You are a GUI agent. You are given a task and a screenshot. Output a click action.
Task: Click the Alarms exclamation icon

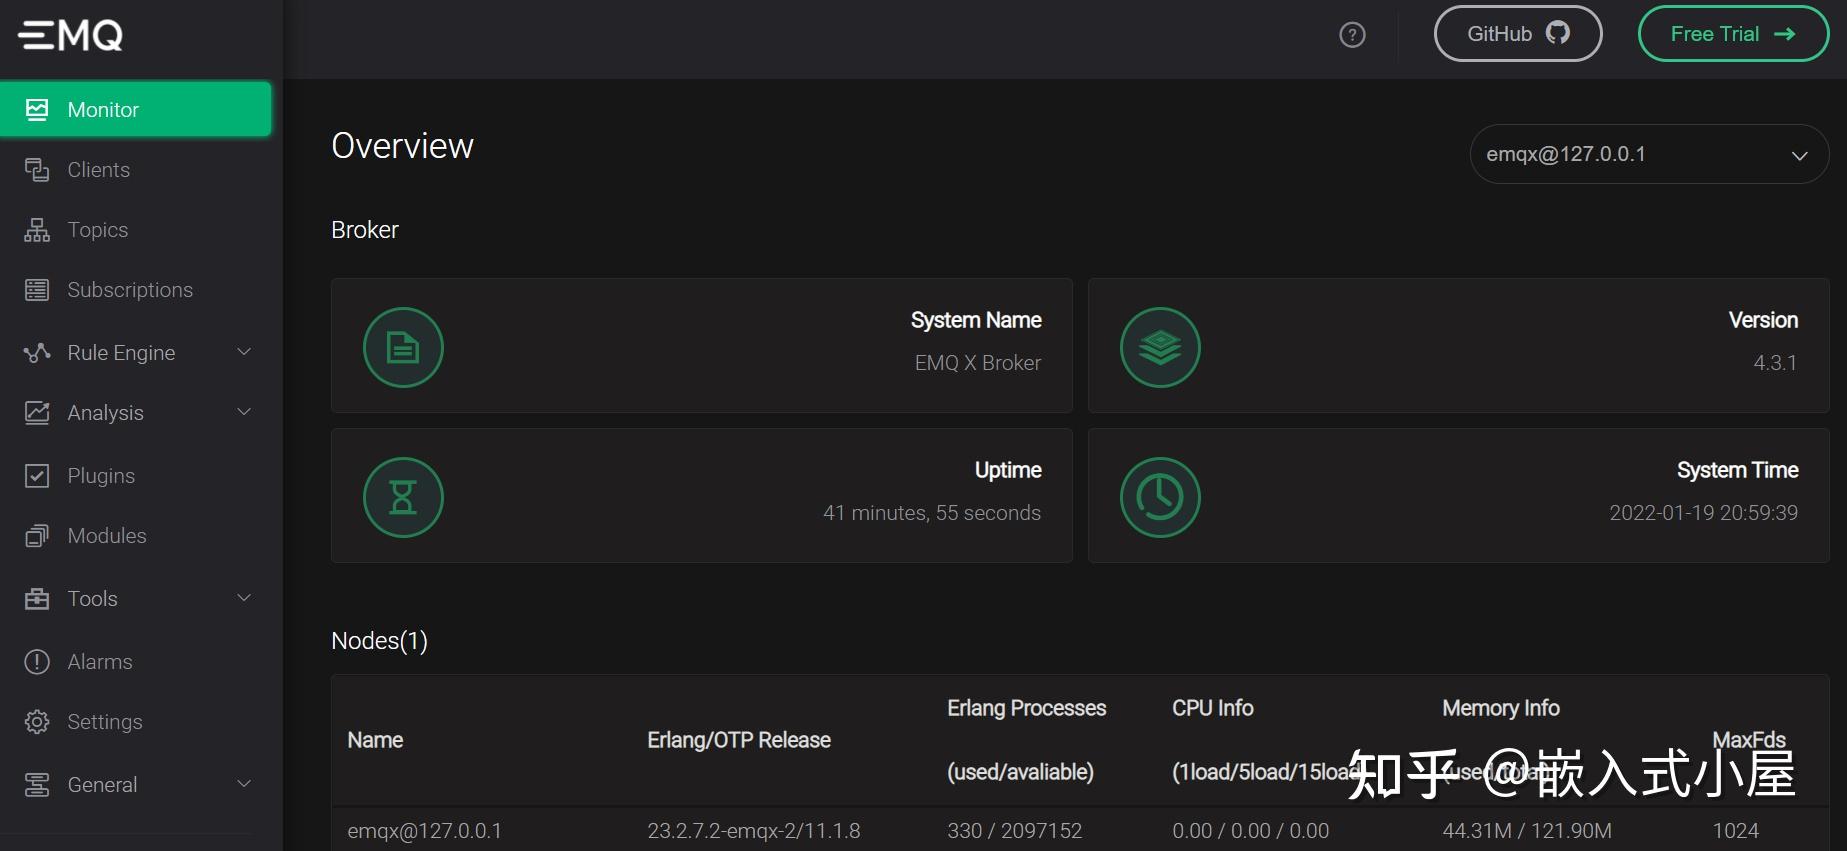[x=37, y=662]
